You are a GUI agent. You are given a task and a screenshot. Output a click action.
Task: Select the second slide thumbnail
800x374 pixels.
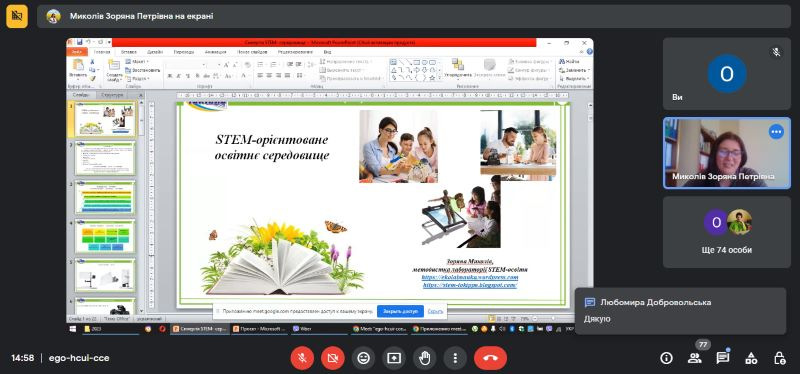tap(105, 158)
